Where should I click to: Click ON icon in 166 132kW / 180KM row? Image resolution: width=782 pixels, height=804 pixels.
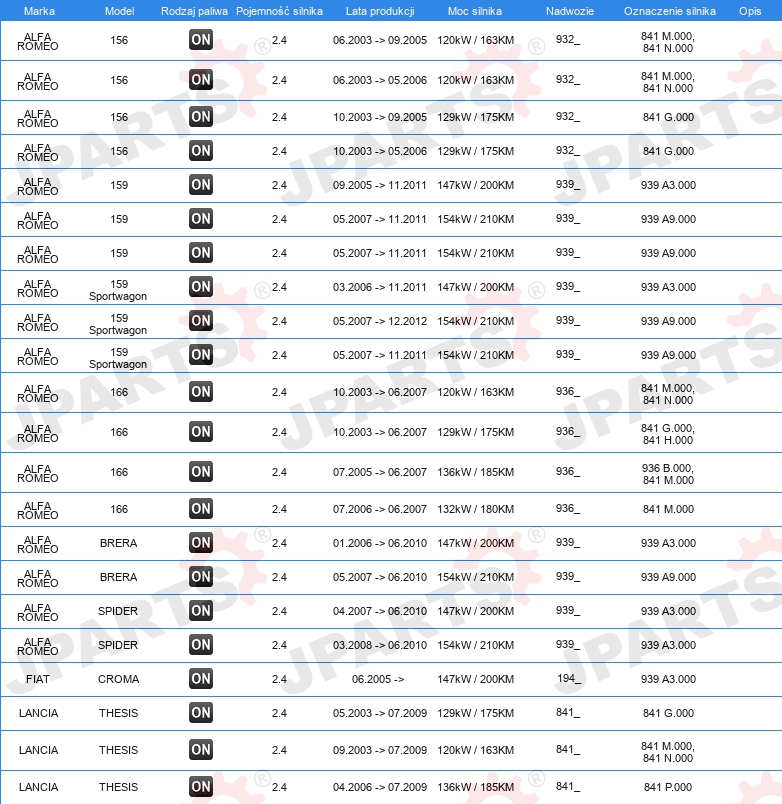tap(200, 509)
